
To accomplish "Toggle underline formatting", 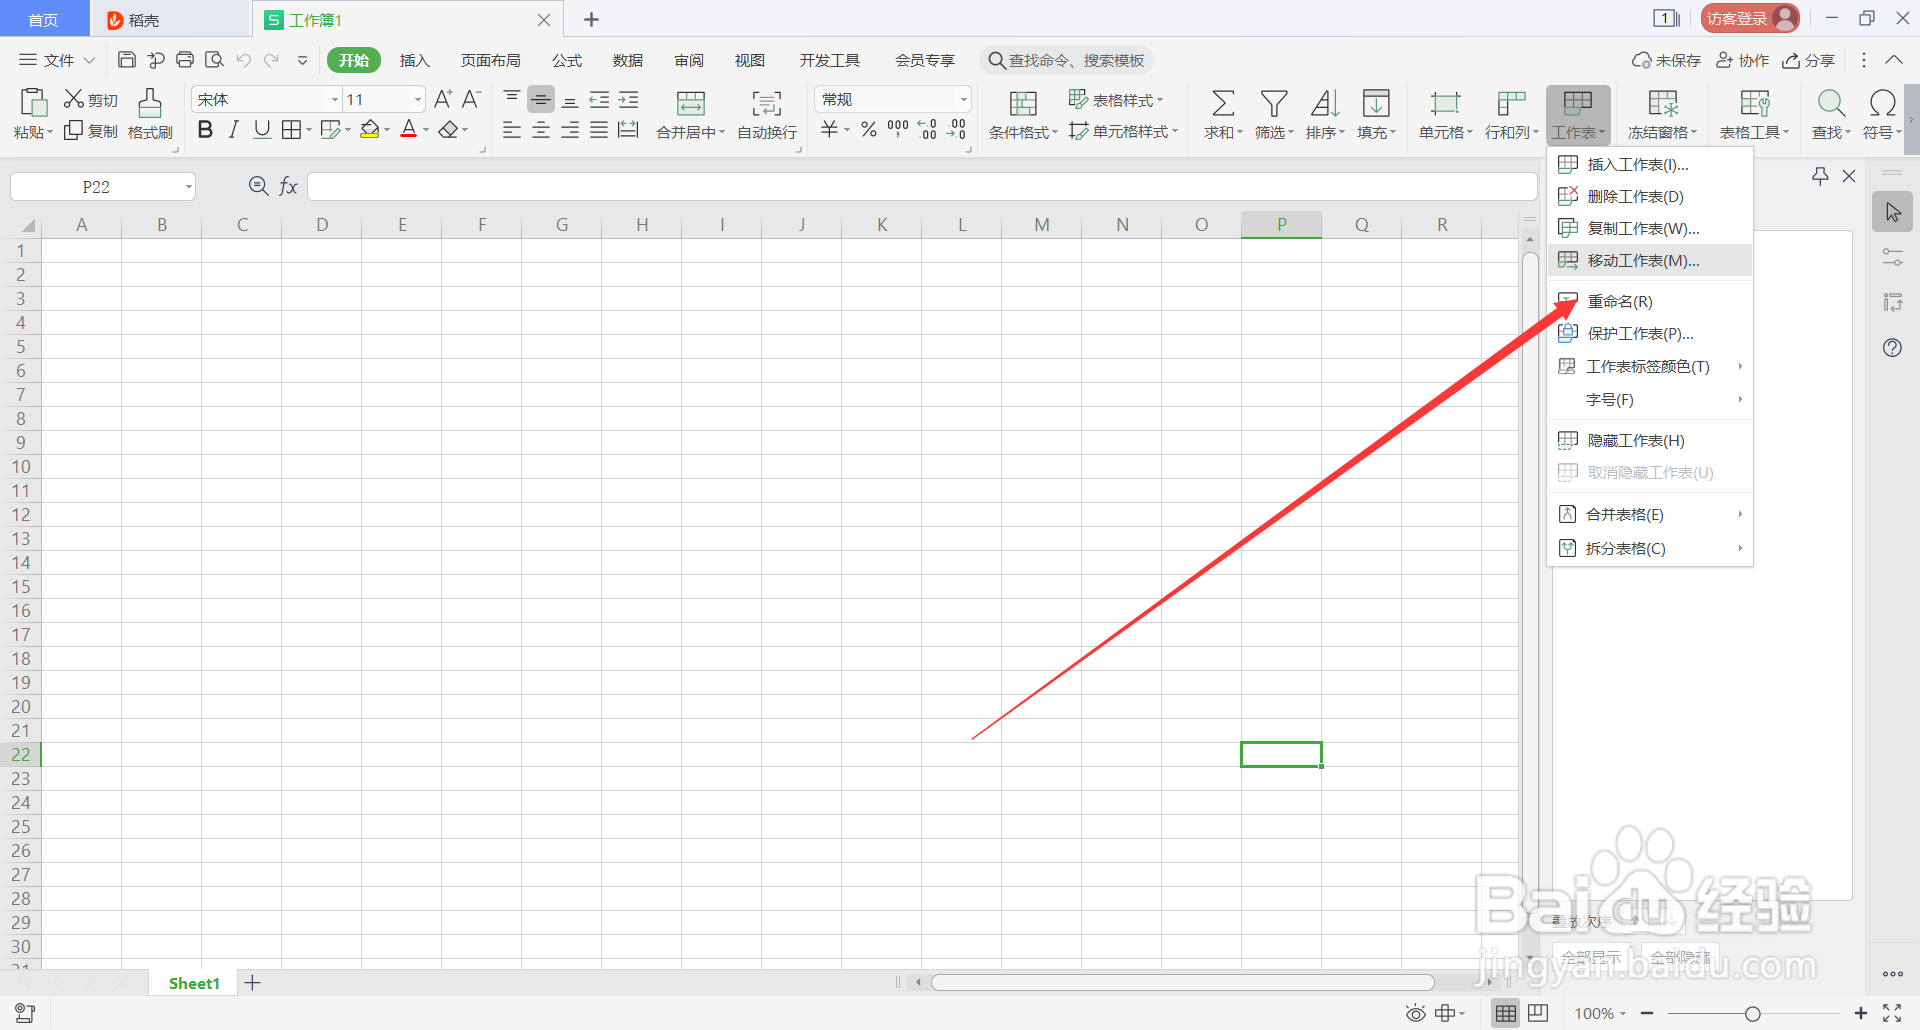I will pos(262,129).
